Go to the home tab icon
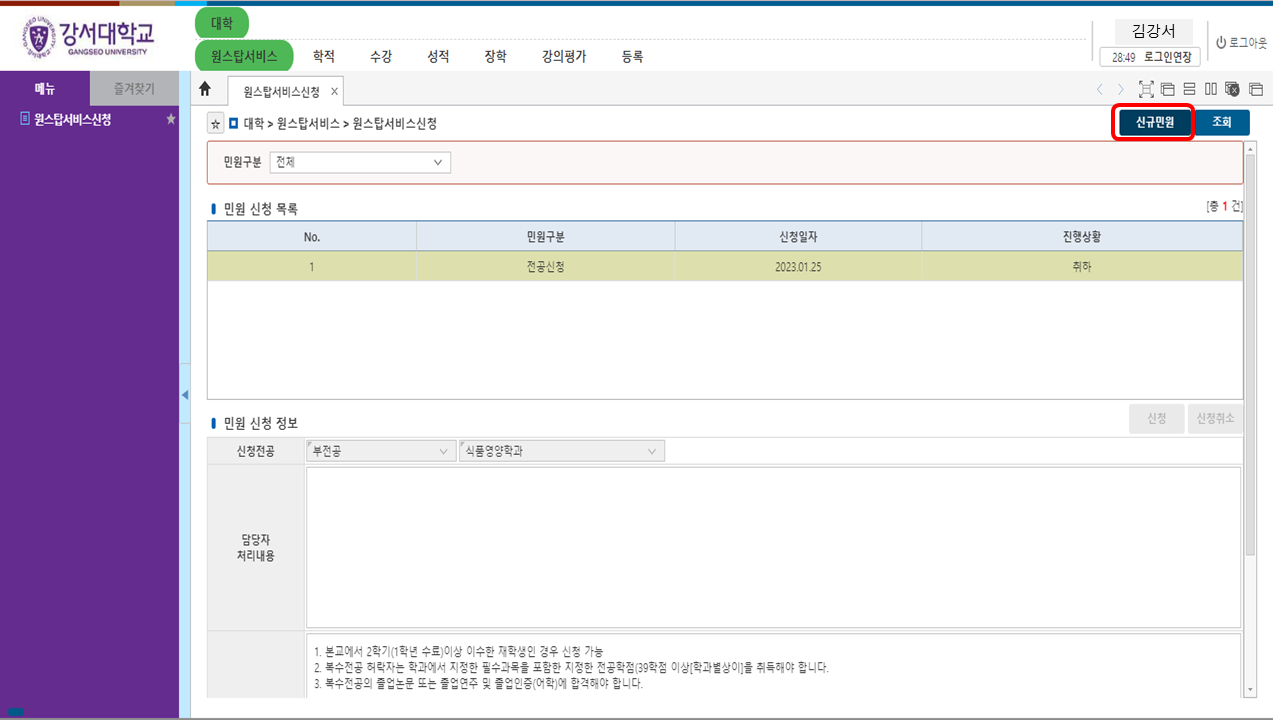The image size is (1280, 720). [x=205, y=89]
